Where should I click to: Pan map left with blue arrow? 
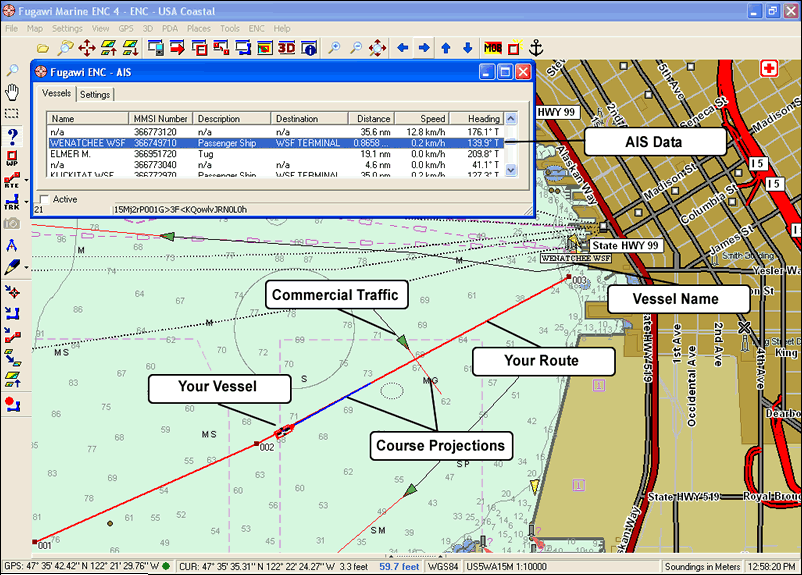coord(402,48)
